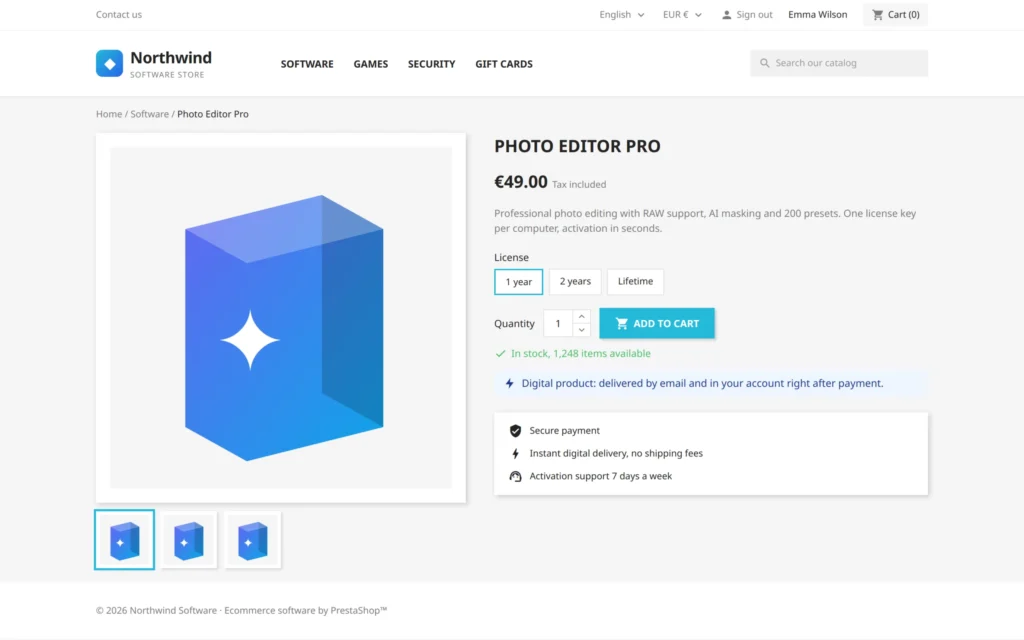Click 'In stock, 1,248 items available' text
This screenshot has width=1024, height=640.
[581, 353]
